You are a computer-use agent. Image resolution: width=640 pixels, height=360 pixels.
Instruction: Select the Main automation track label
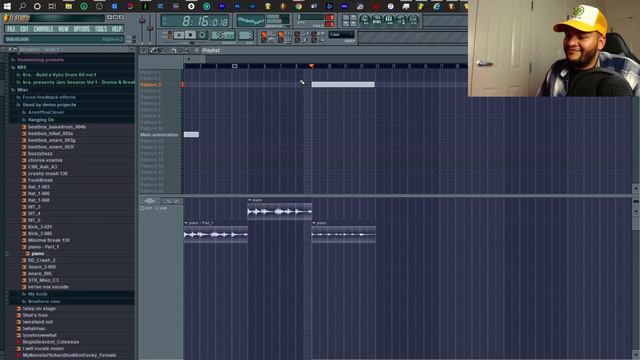click(x=159, y=135)
